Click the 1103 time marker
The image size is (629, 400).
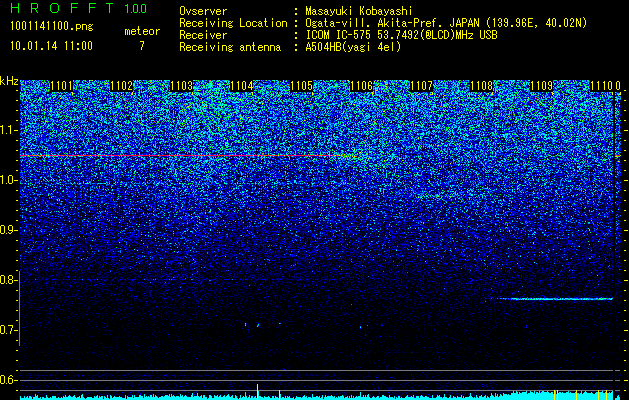click(x=181, y=86)
